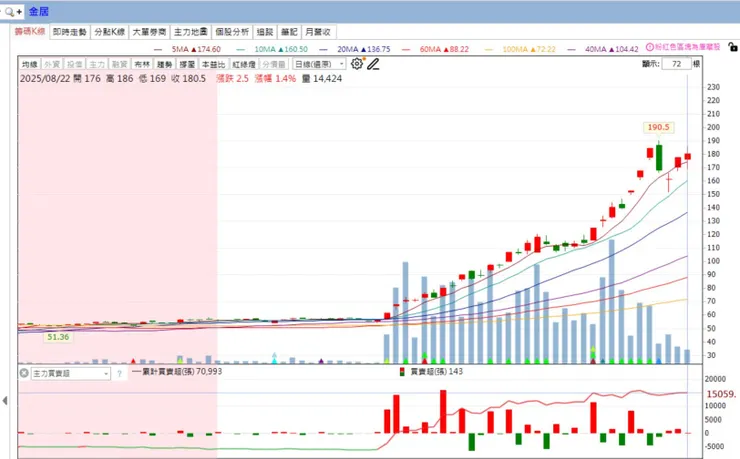Screen dimensions: 740x459
Task: Click the 金居 stock name
Action: 39,11
